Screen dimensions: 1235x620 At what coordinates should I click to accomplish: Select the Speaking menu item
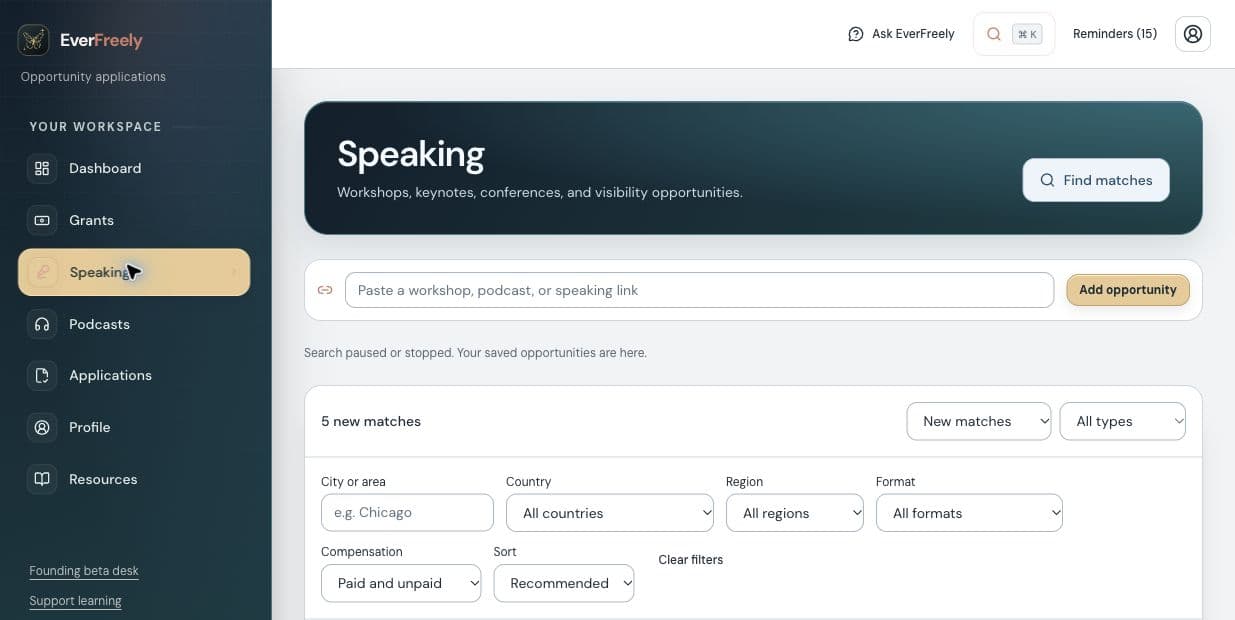click(134, 272)
